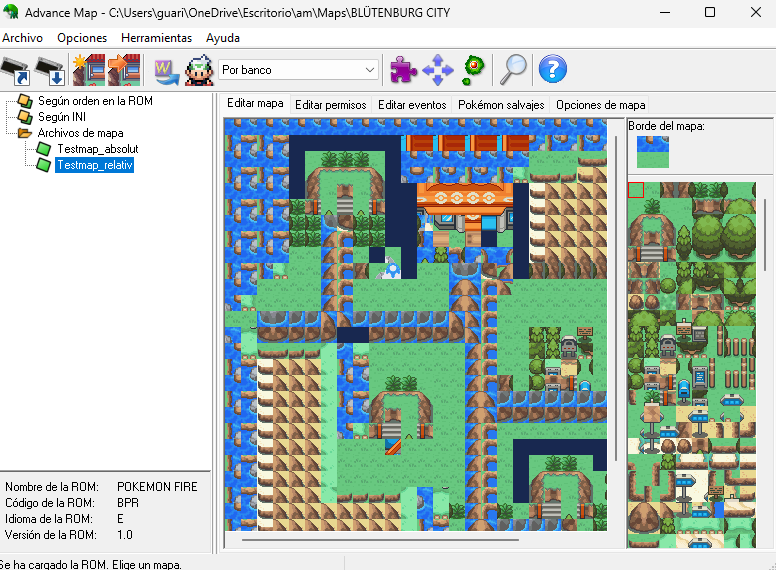Select the red-outlined first tile in block palette

[636, 190]
